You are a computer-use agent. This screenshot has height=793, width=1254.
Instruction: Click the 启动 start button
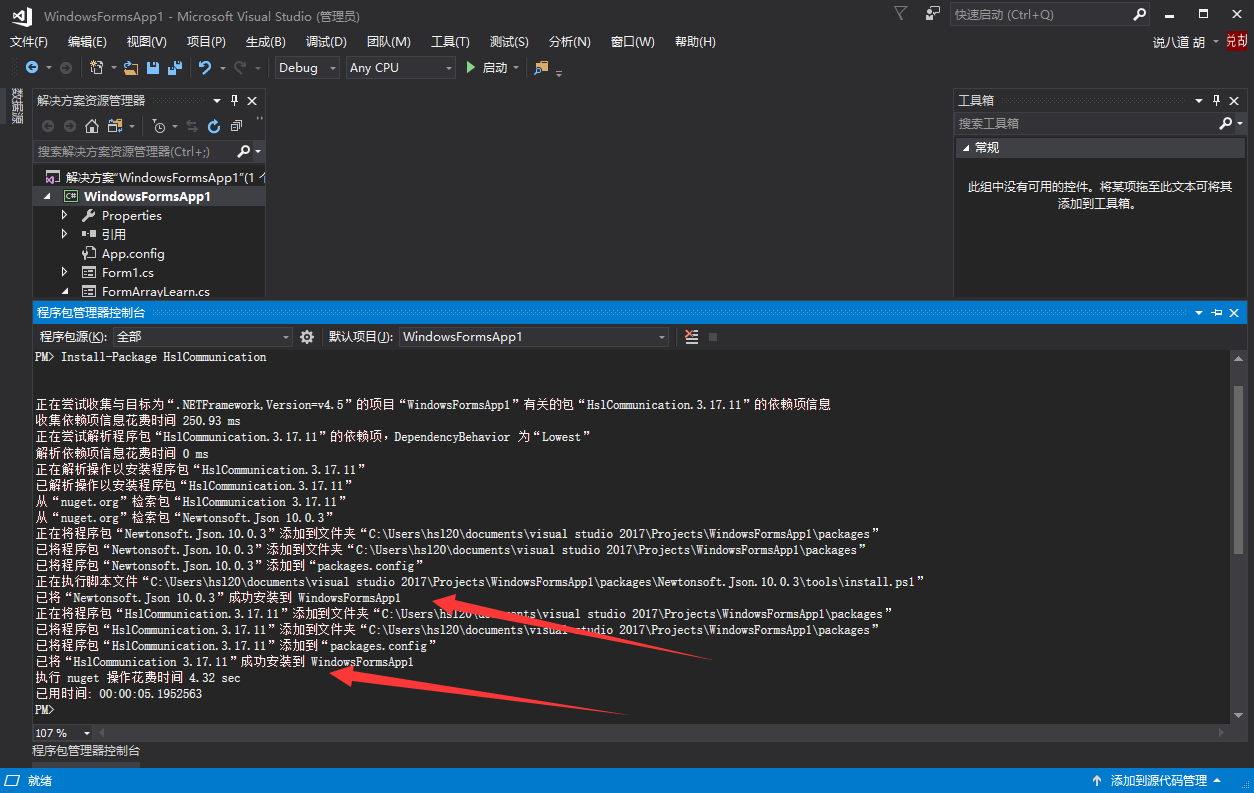[x=486, y=68]
